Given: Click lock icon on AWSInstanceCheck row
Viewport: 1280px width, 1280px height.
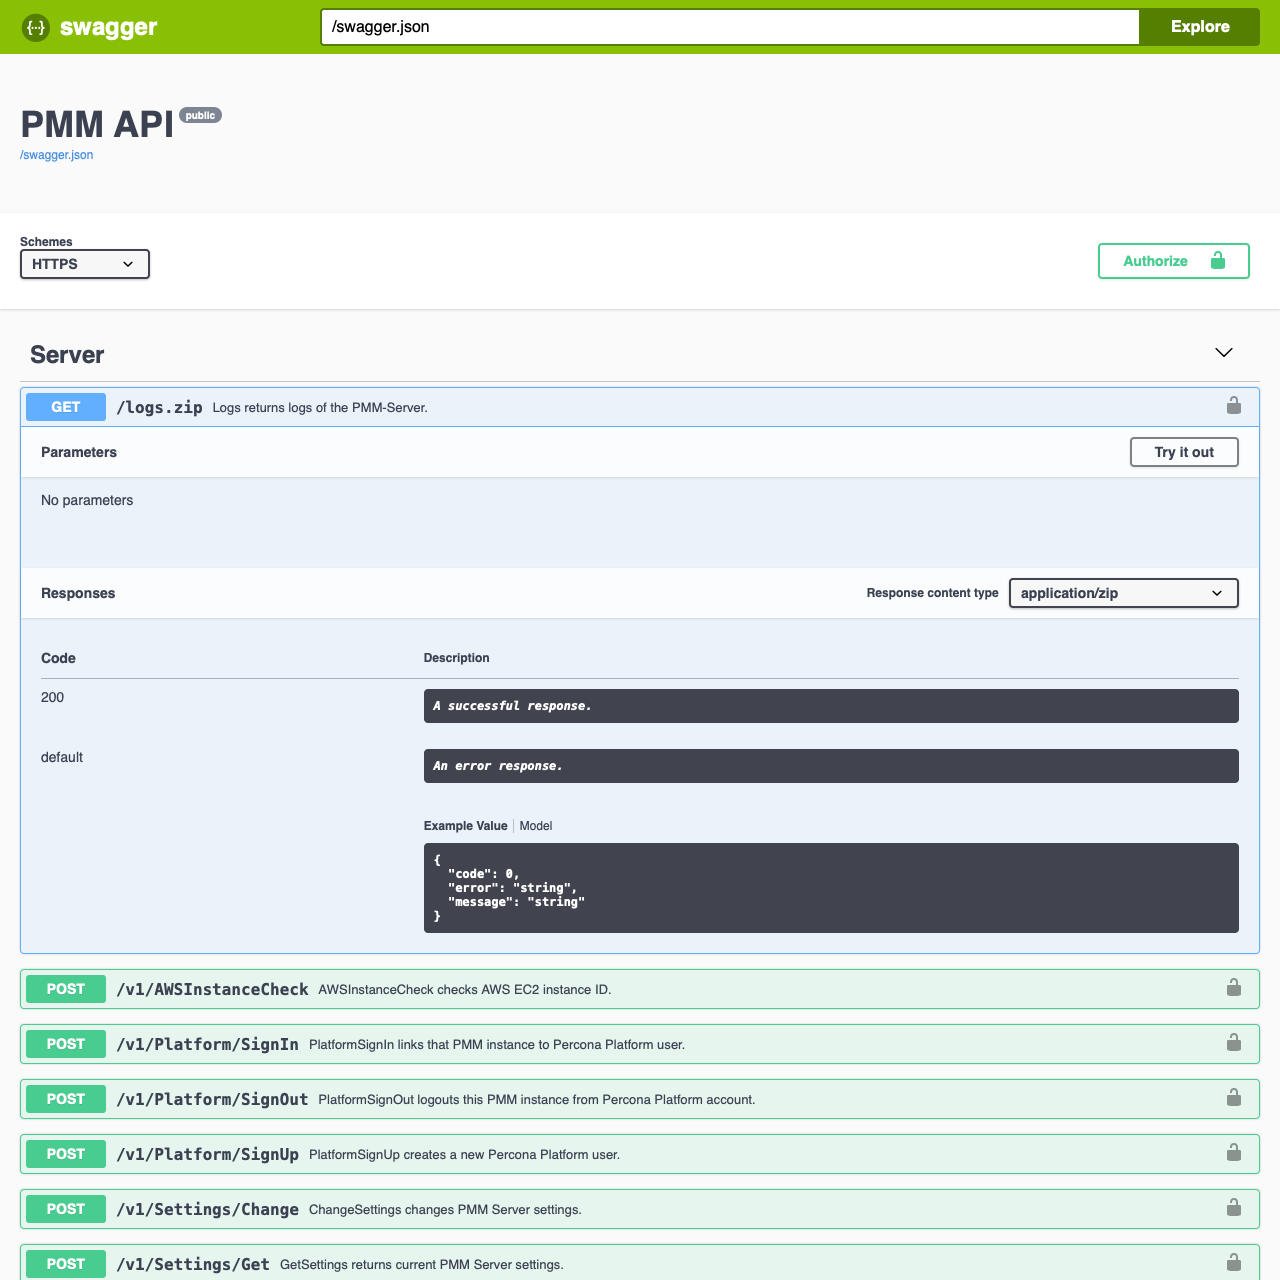Looking at the screenshot, I should pos(1233,988).
